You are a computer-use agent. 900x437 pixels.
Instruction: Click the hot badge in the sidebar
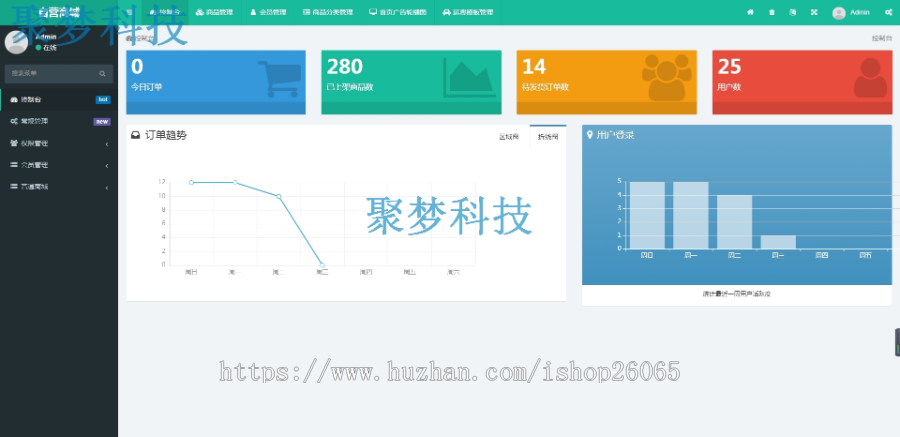click(103, 99)
